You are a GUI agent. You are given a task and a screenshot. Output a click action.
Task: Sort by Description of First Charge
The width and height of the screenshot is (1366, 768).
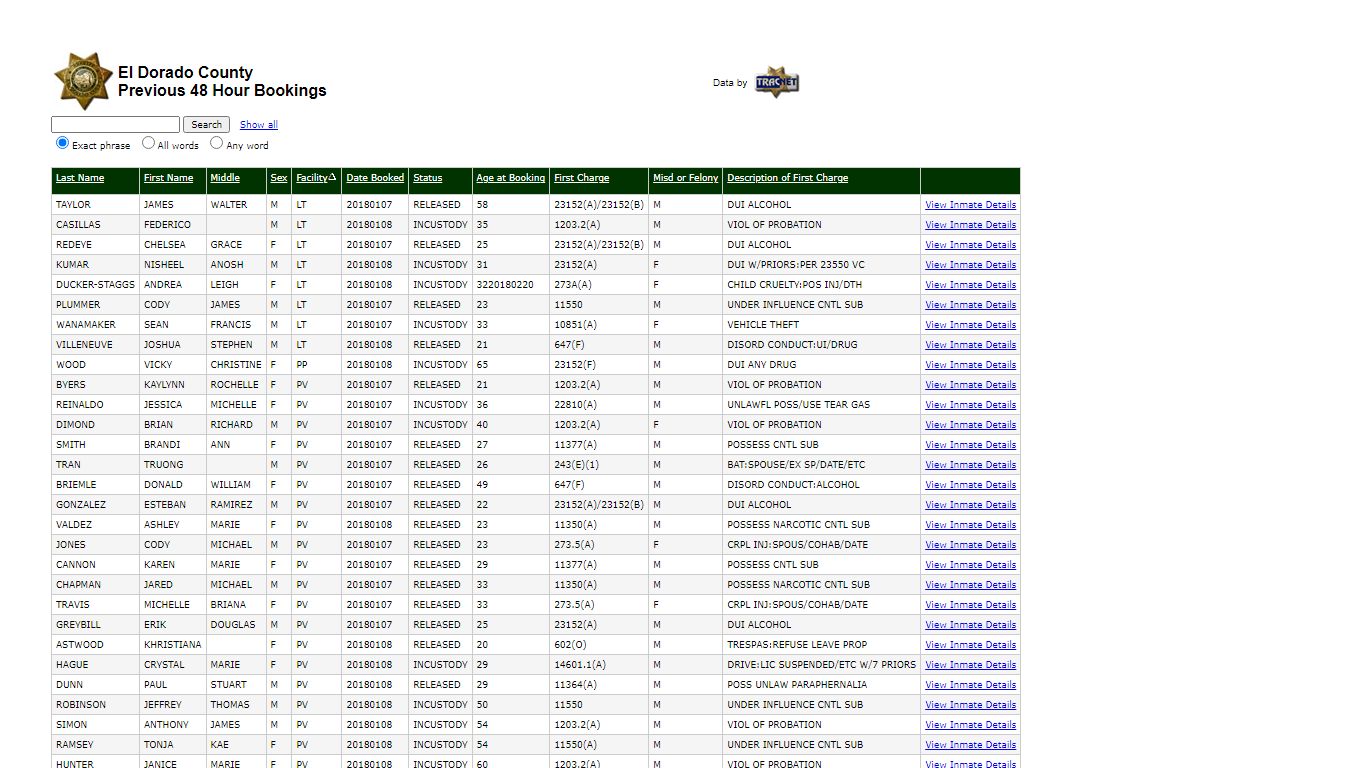[x=787, y=178]
